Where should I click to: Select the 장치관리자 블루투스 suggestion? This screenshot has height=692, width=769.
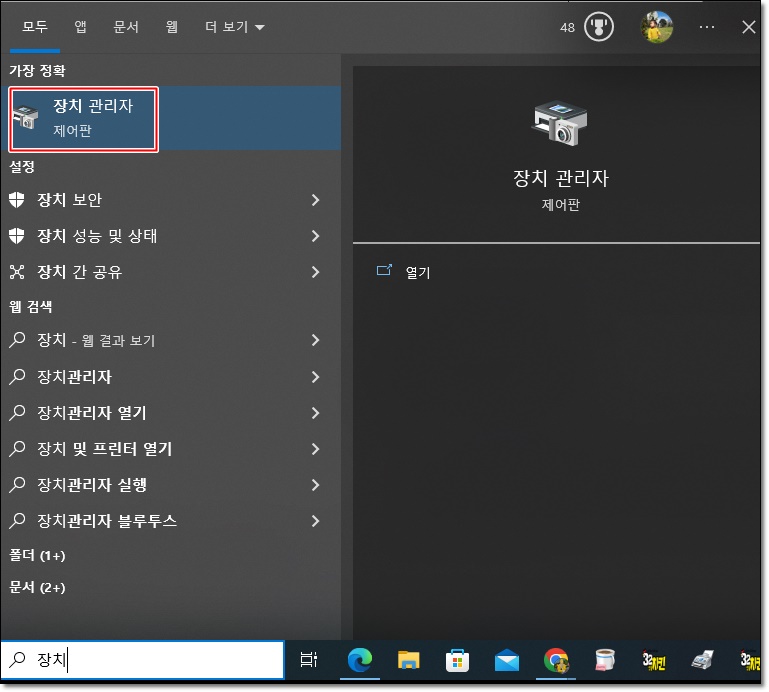point(170,521)
